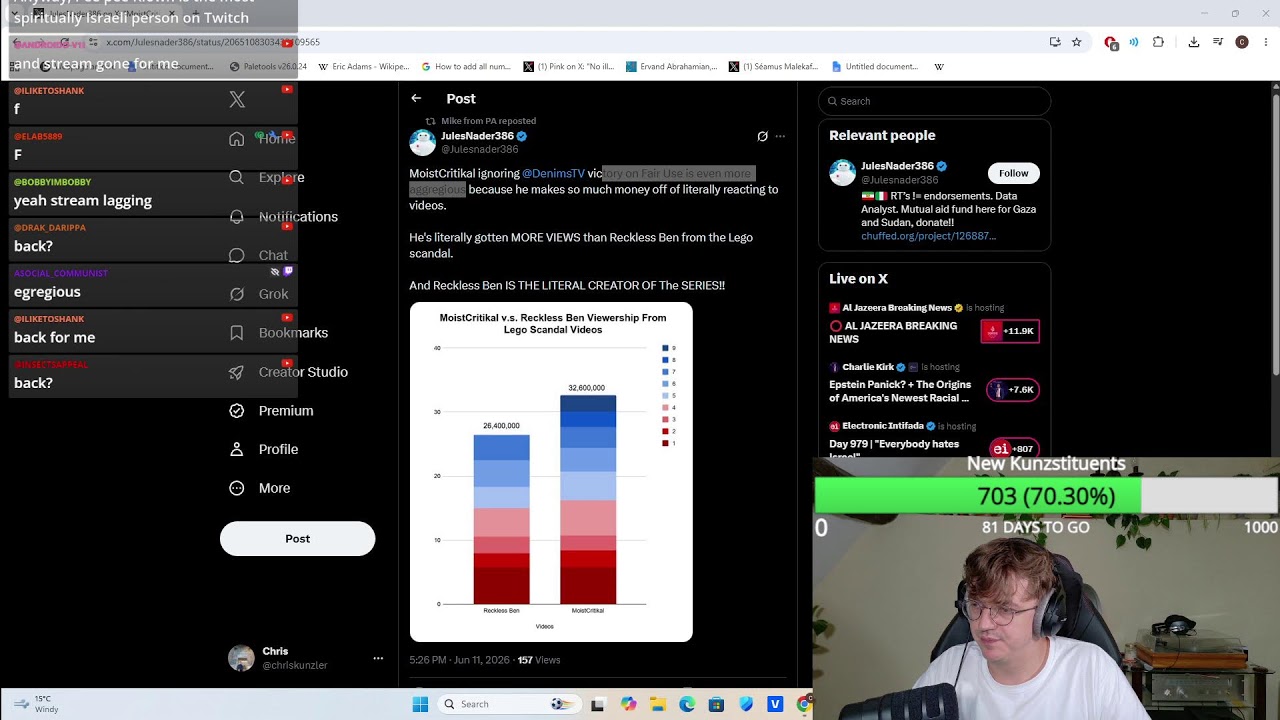
Task: Open 'Mike from PA reposted' label
Action: click(x=488, y=121)
